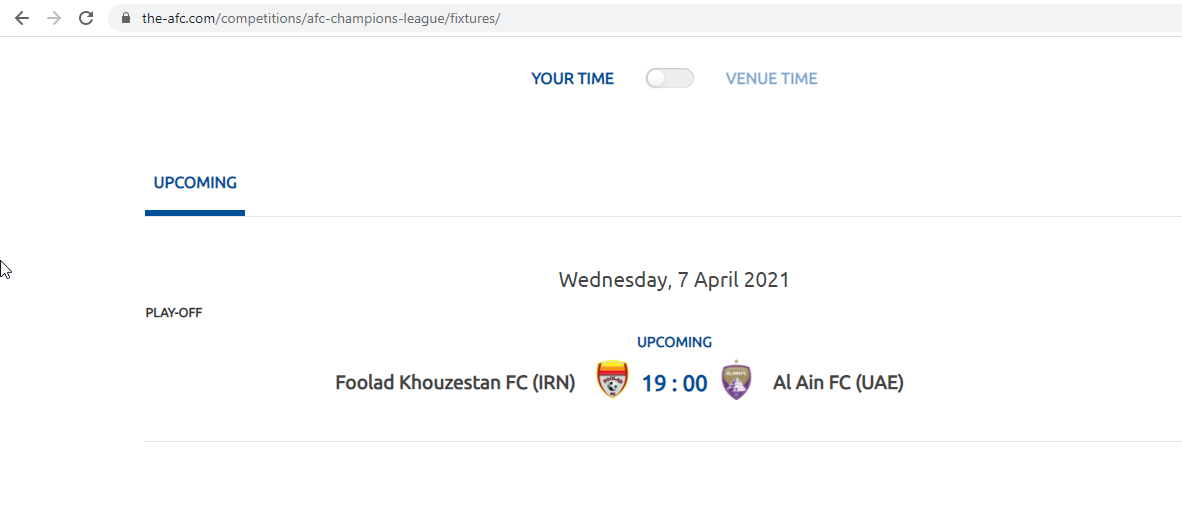The width and height of the screenshot is (1182, 528).
Task: Select the VENUE TIME label
Action: [x=771, y=78]
